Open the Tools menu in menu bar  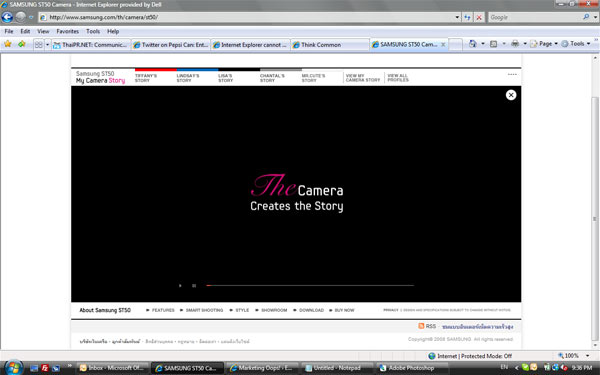tap(93, 31)
